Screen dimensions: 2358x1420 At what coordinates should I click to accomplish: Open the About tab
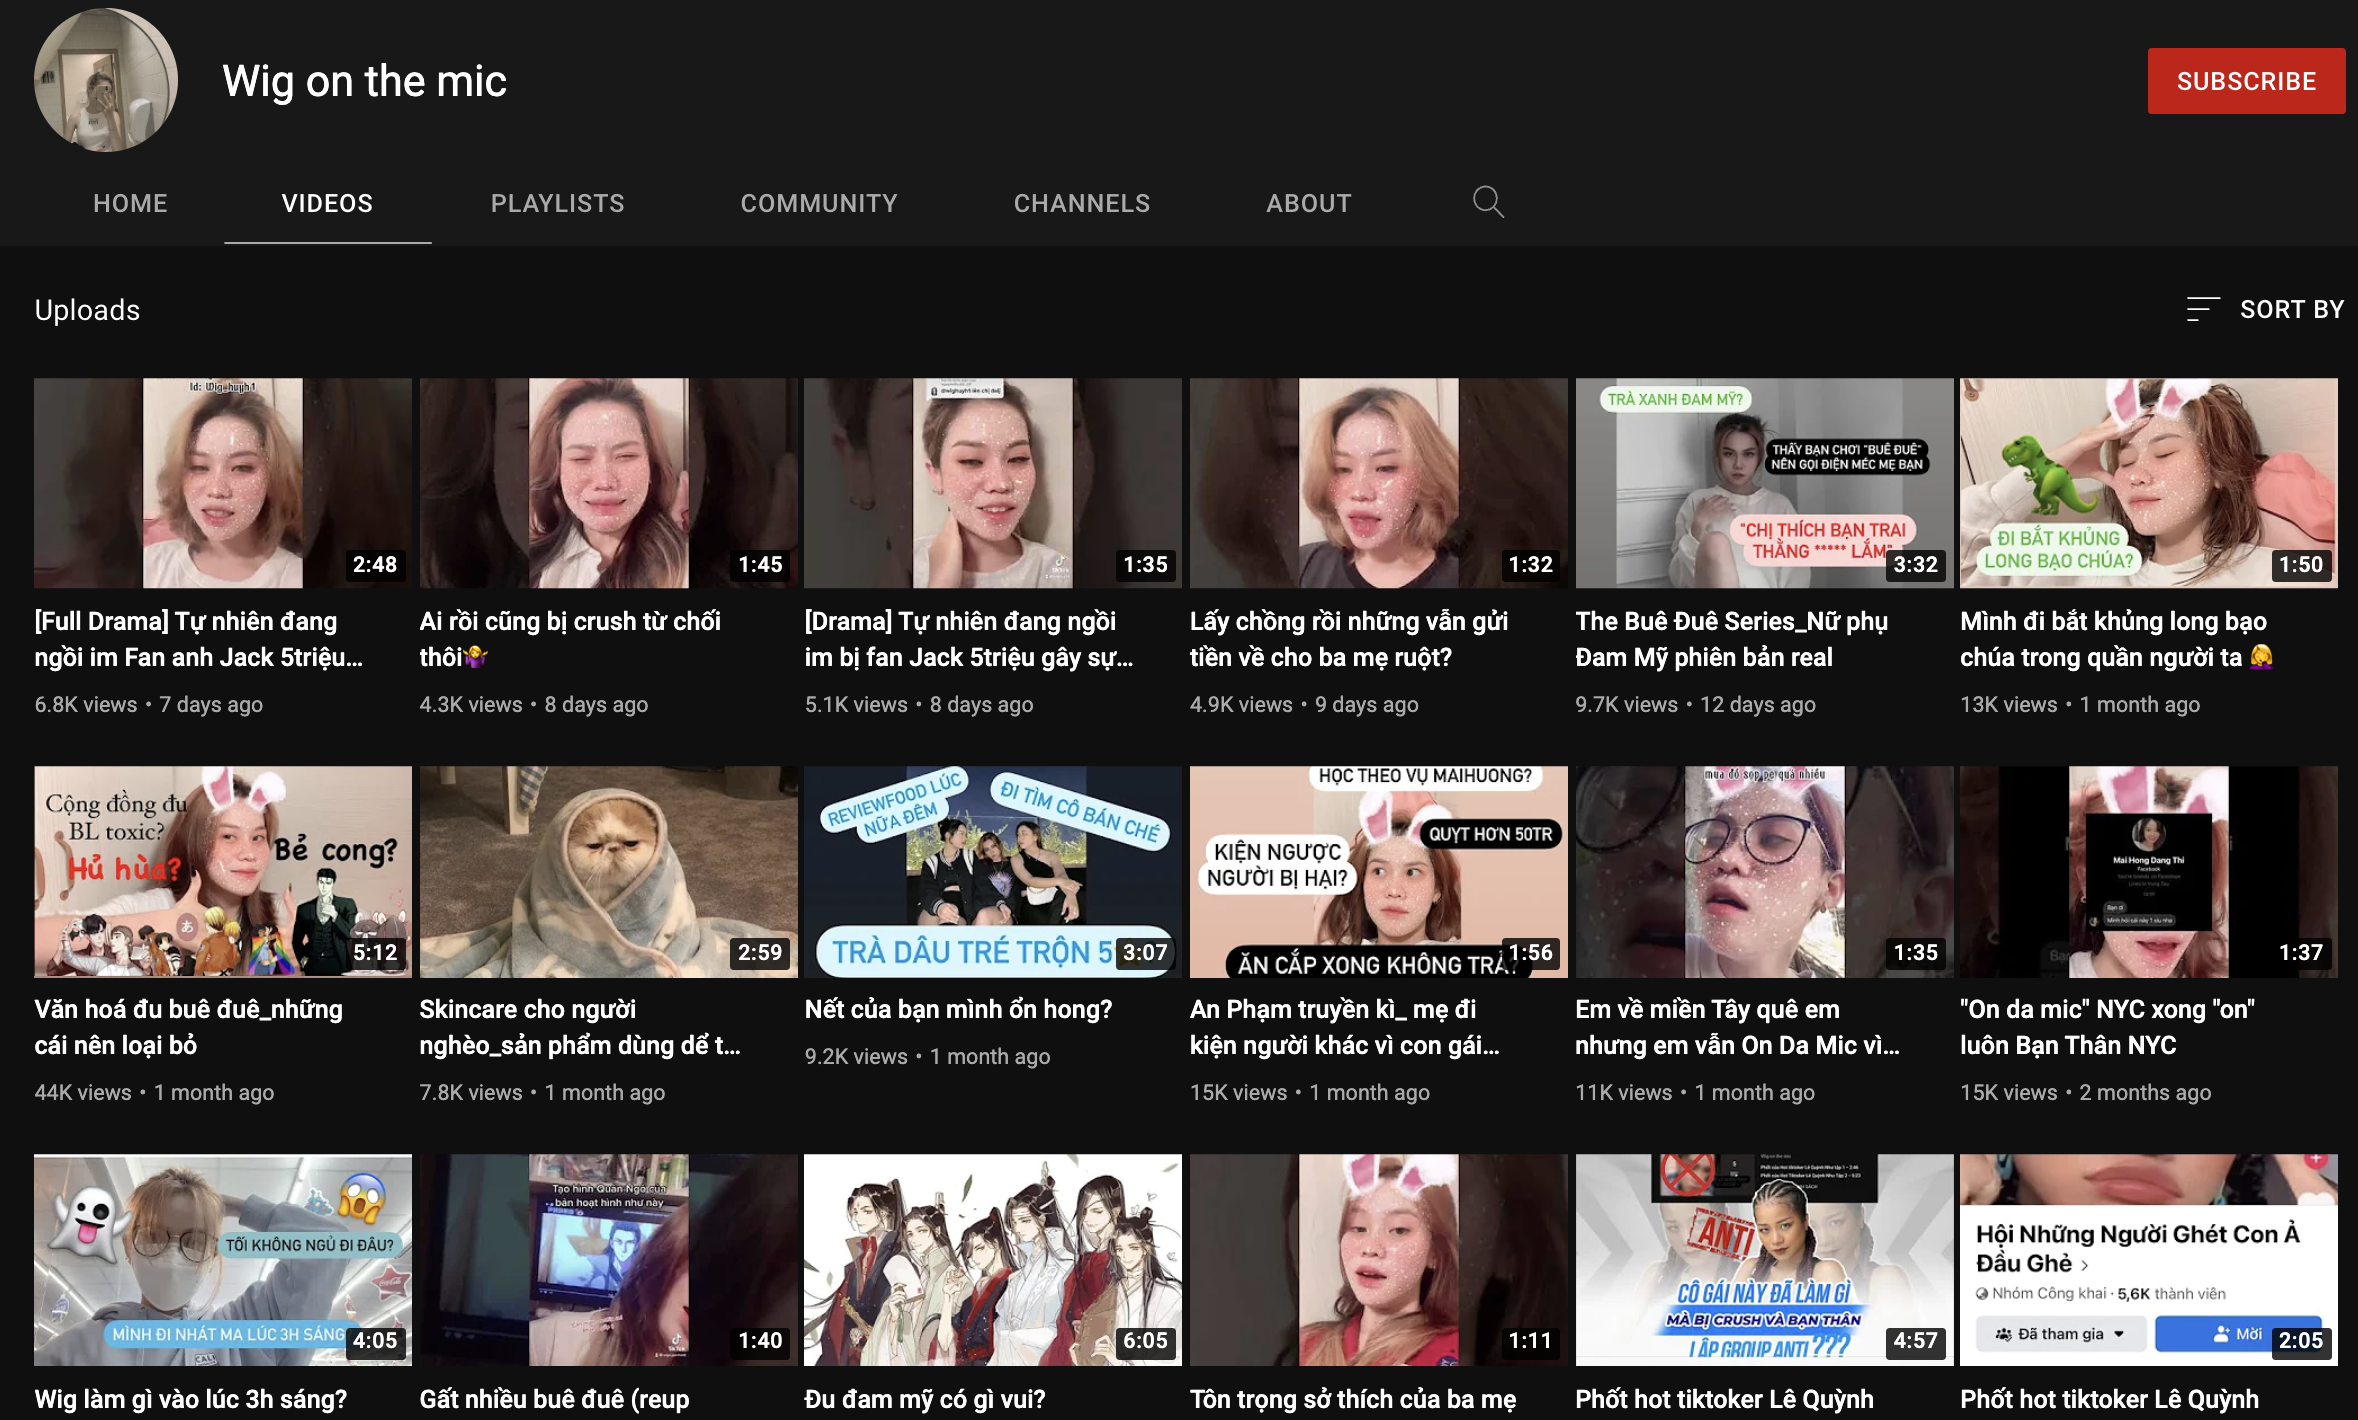(x=1308, y=203)
